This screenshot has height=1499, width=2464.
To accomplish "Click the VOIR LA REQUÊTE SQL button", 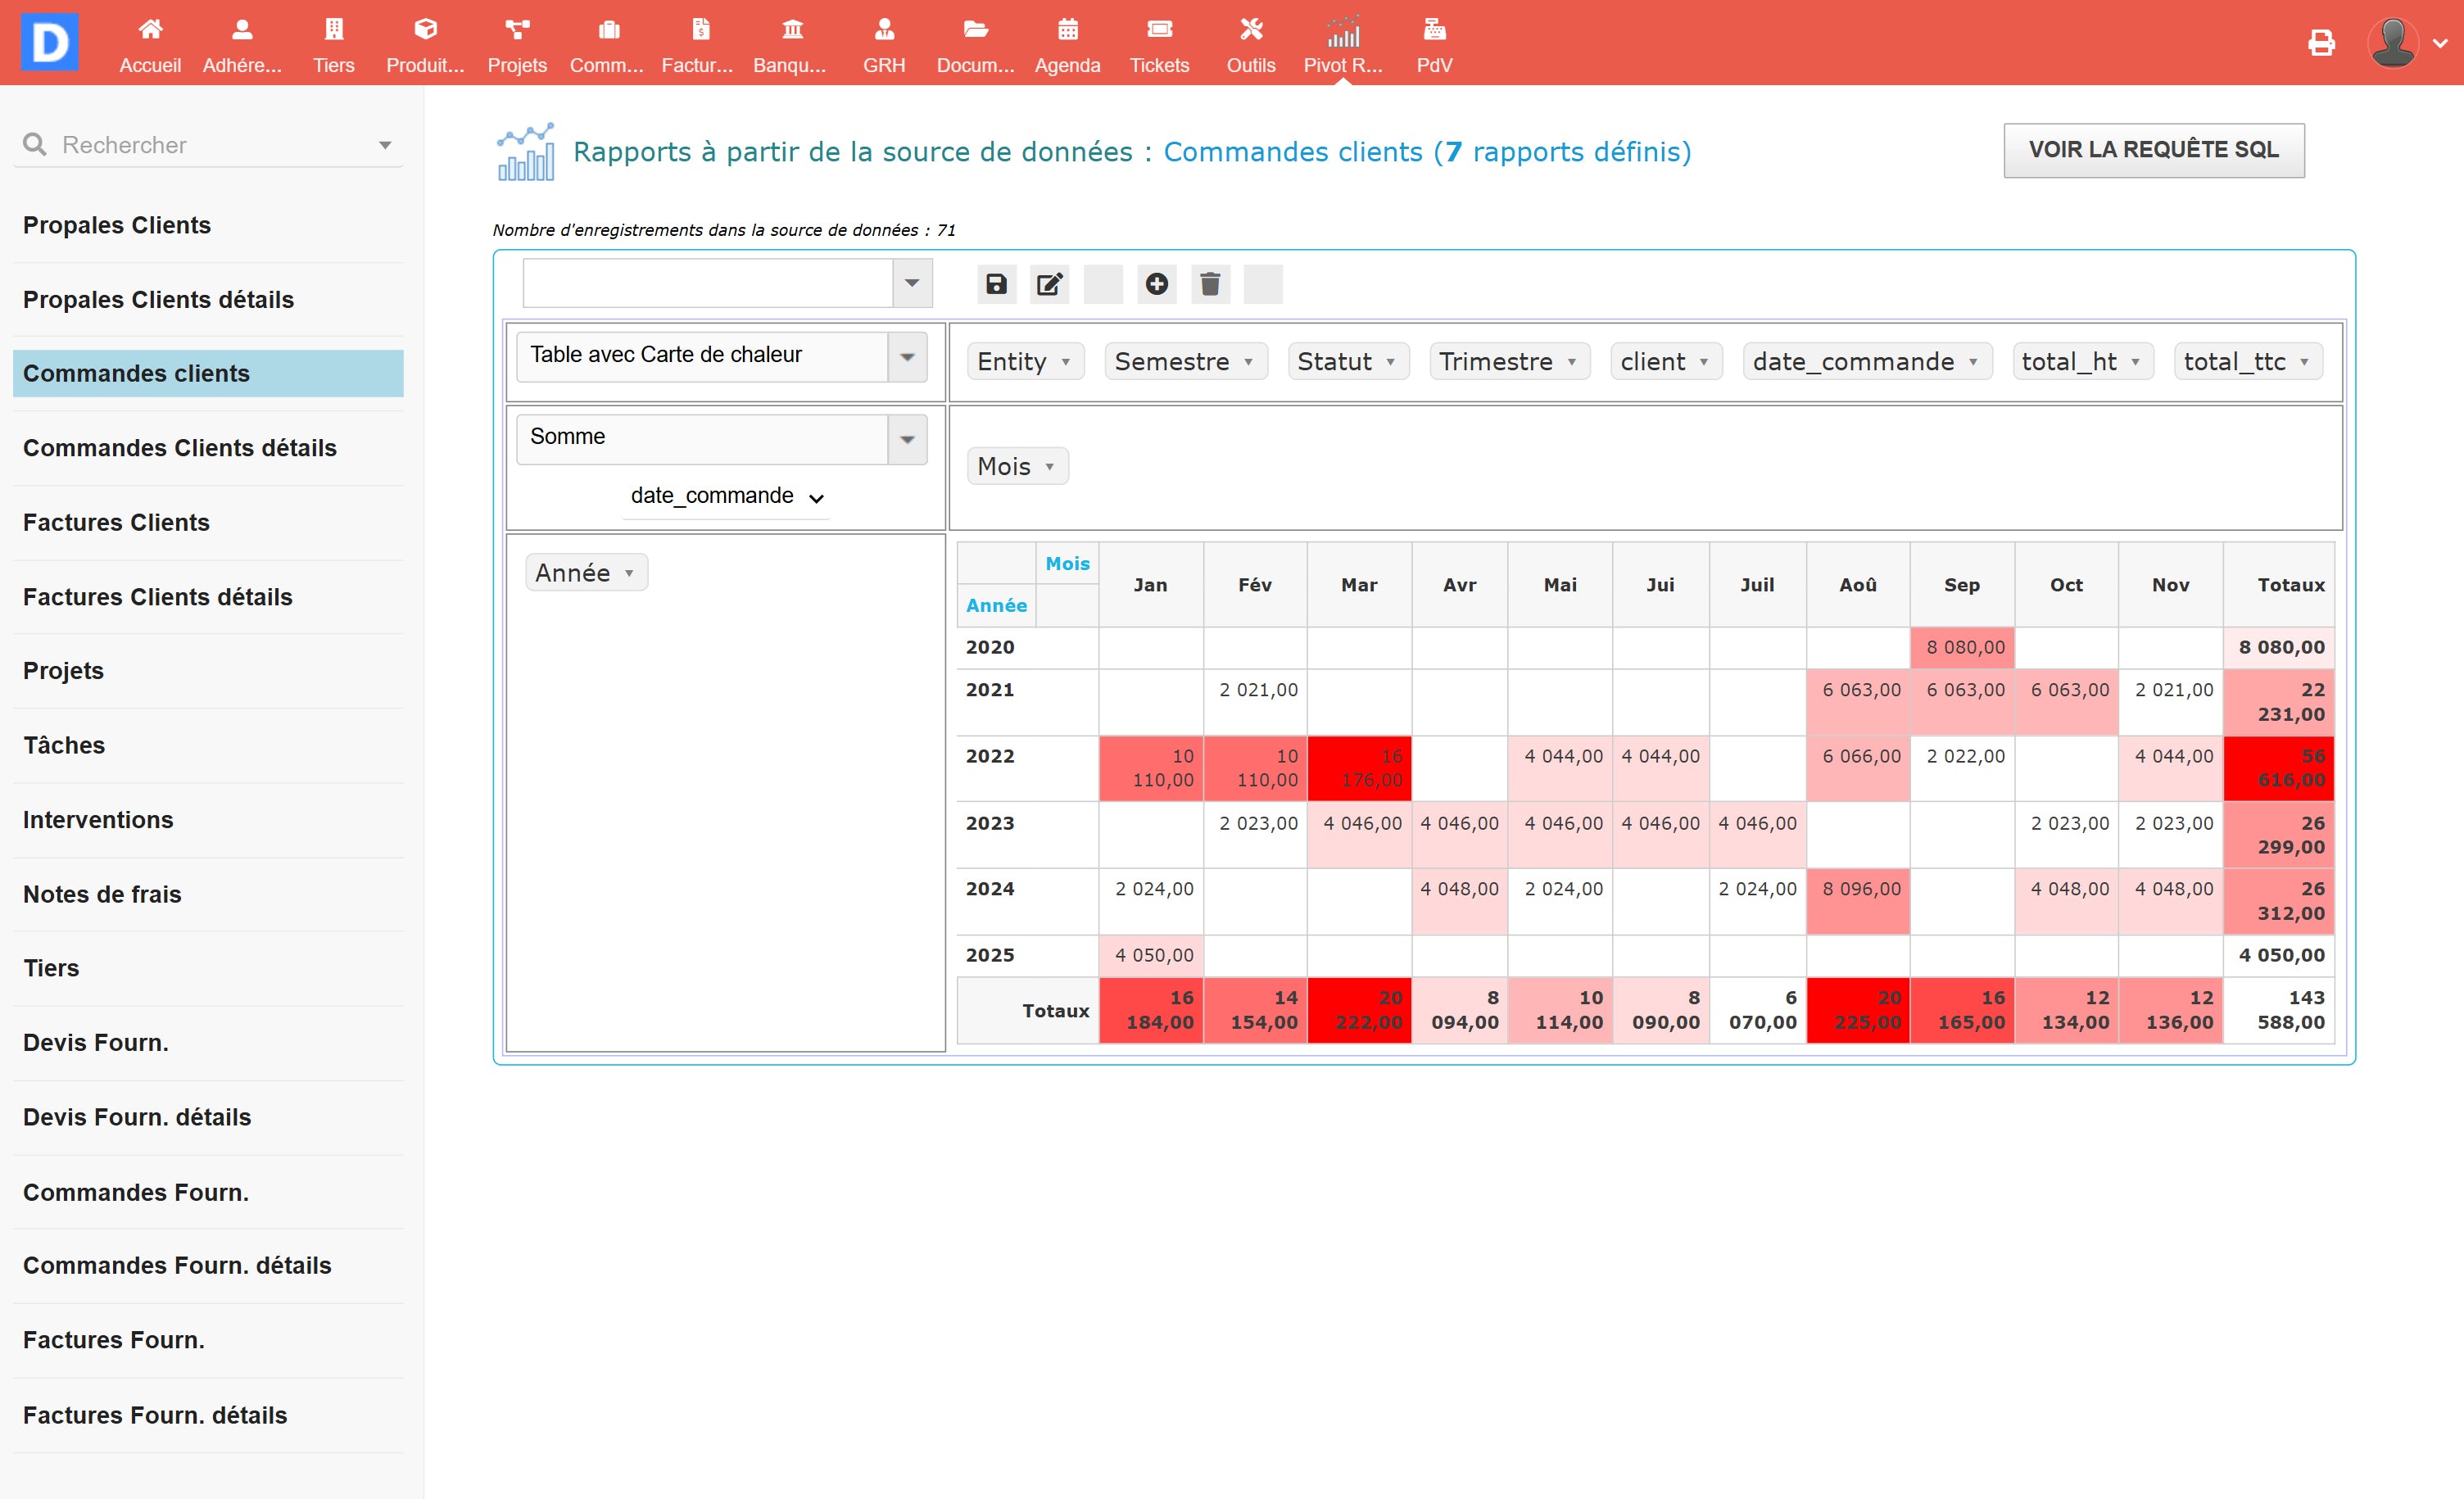I will [x=2153, y=150].
